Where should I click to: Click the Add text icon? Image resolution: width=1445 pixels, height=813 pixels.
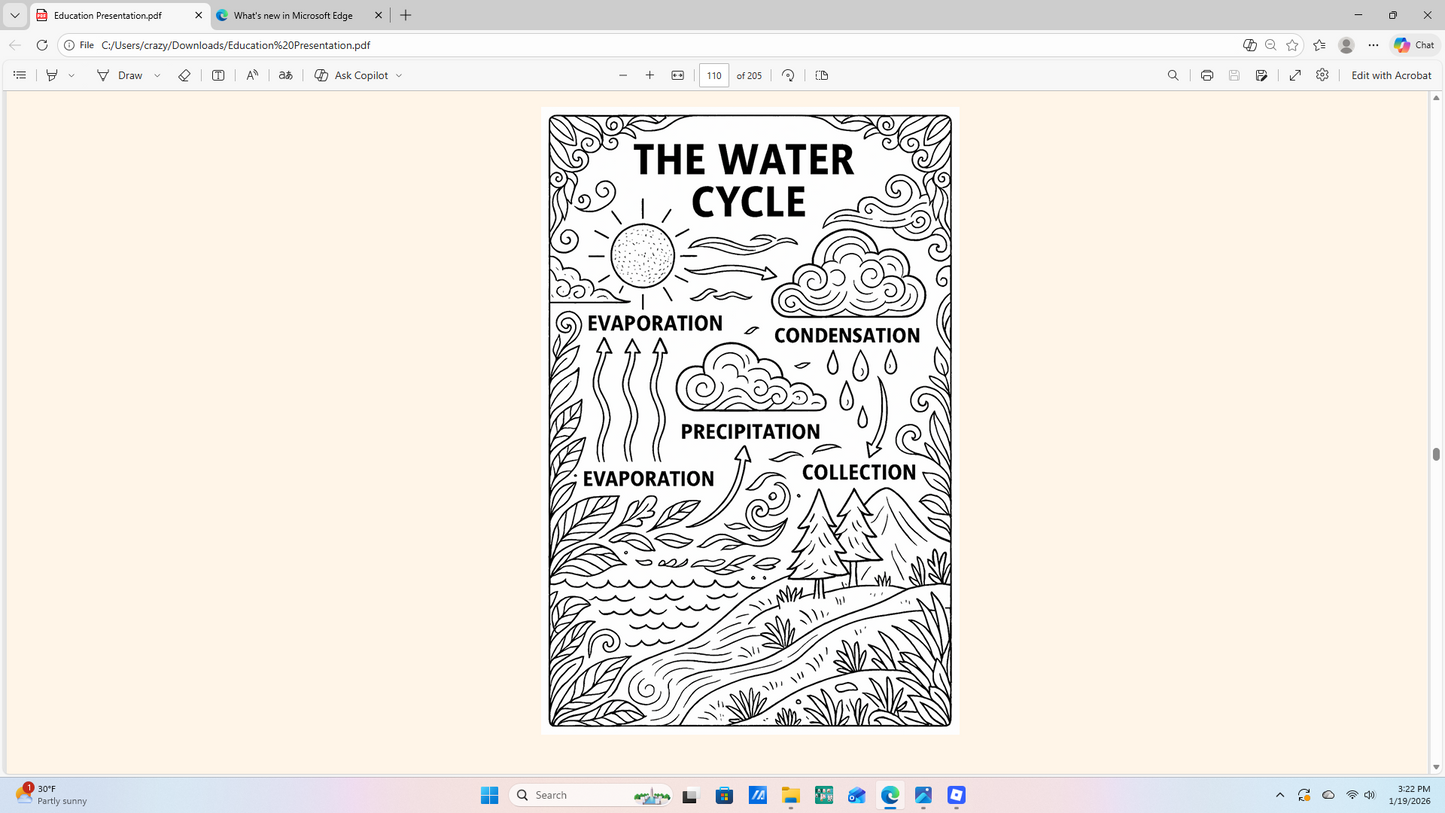click(218, 75)
